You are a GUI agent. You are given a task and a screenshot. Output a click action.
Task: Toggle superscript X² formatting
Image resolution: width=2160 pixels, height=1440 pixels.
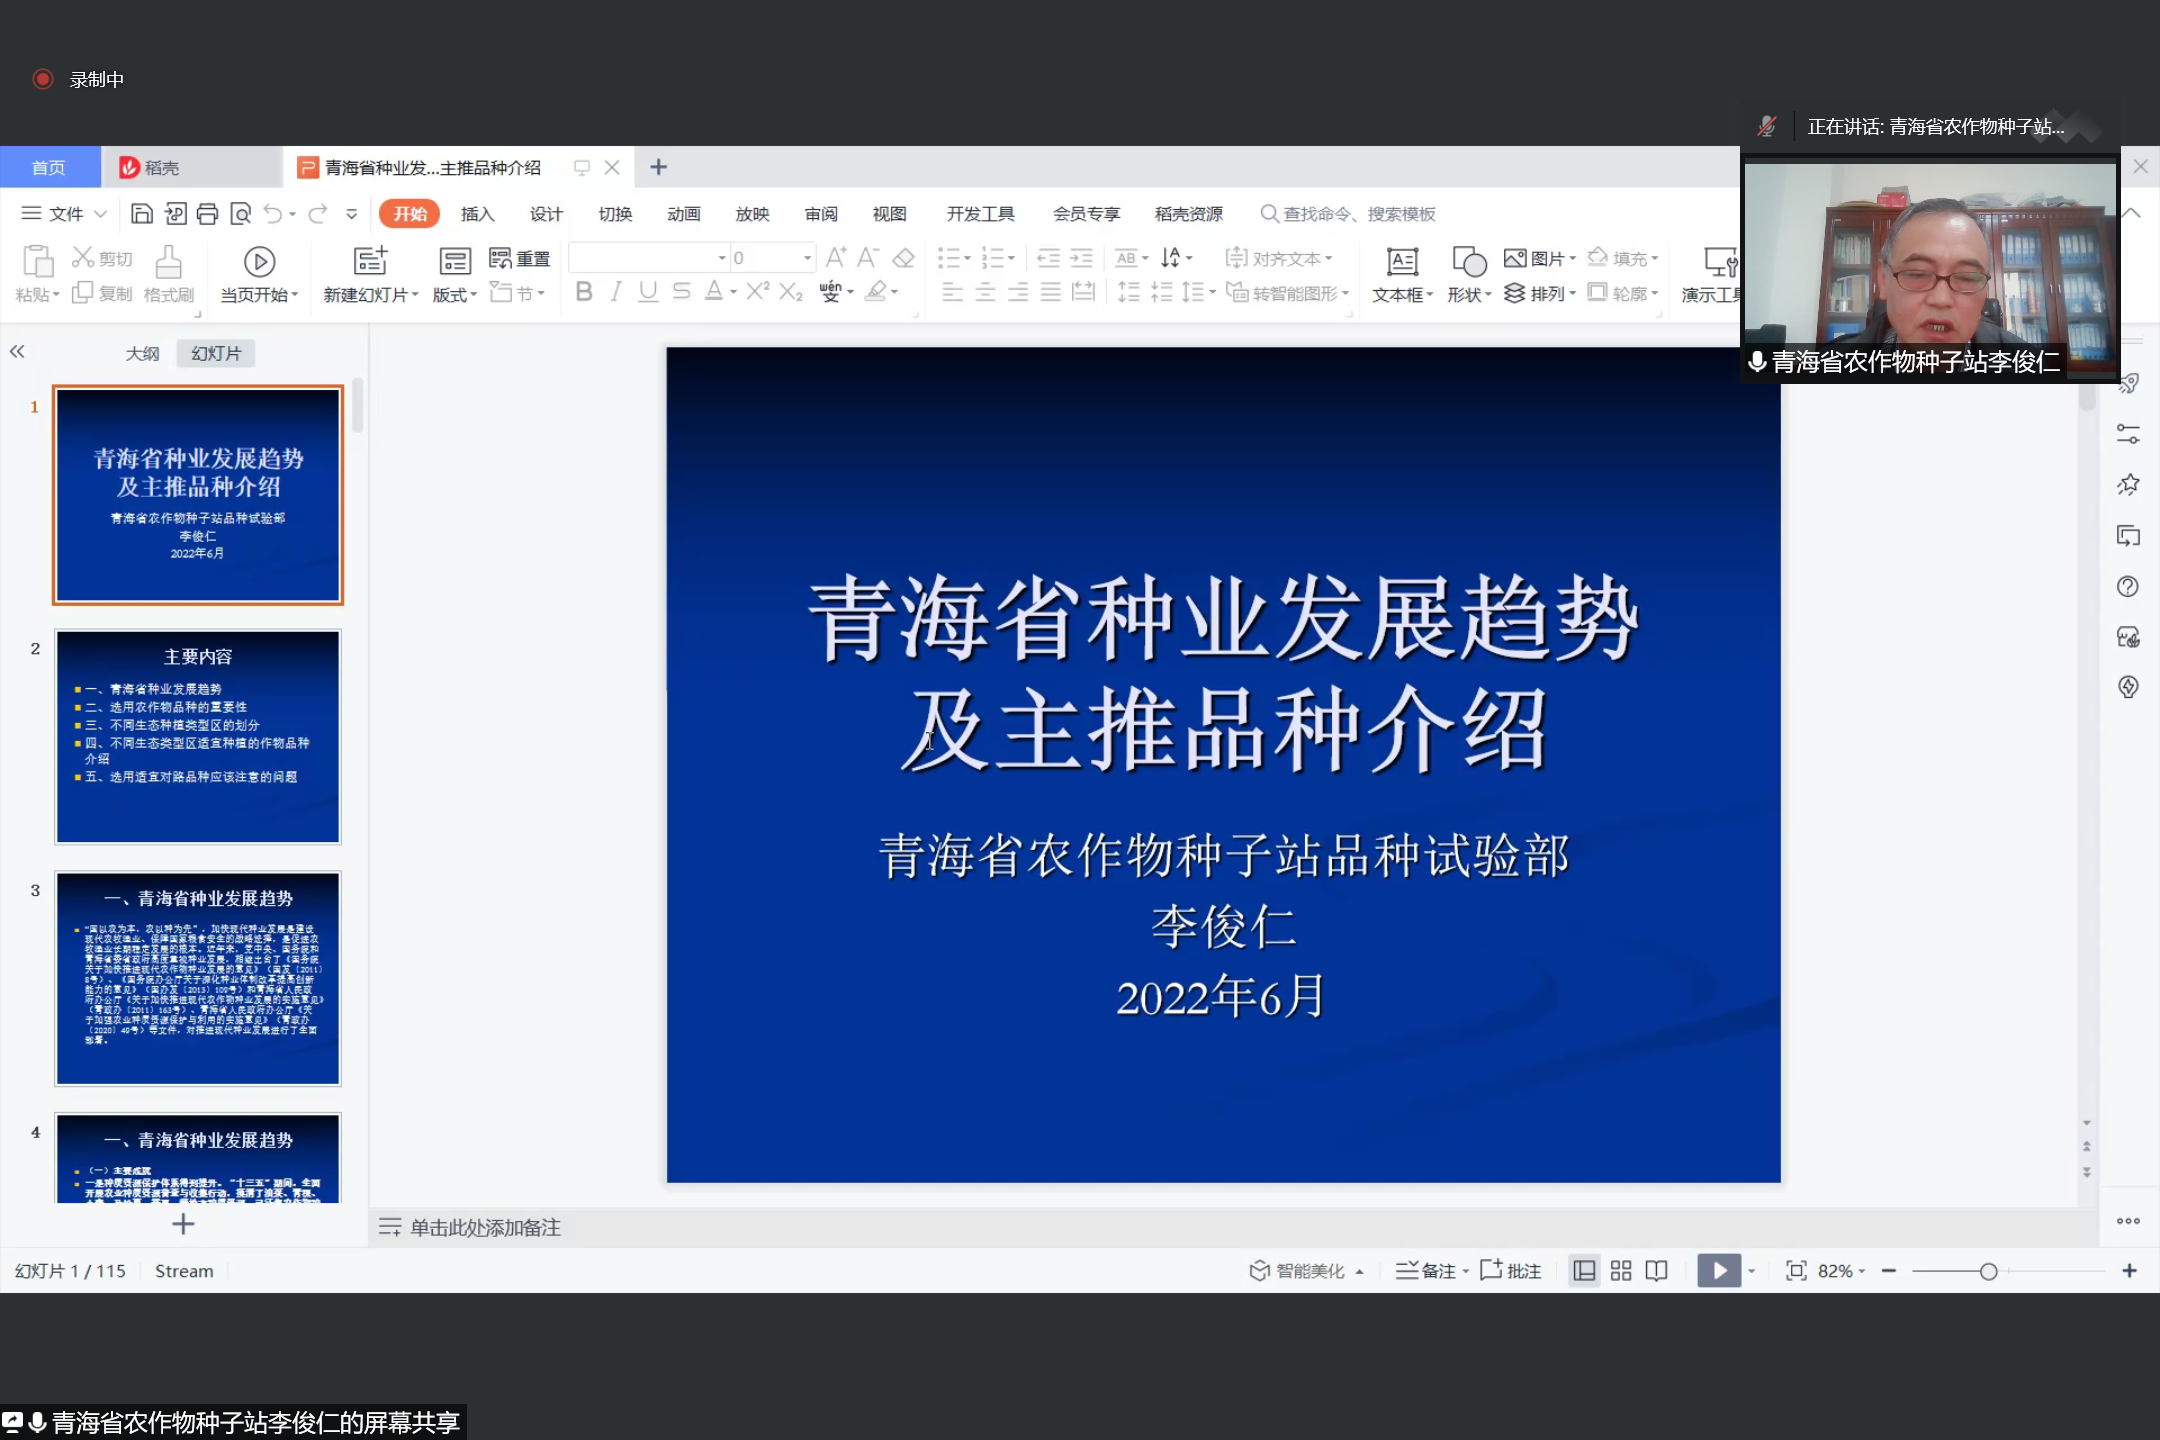(759, 291)
